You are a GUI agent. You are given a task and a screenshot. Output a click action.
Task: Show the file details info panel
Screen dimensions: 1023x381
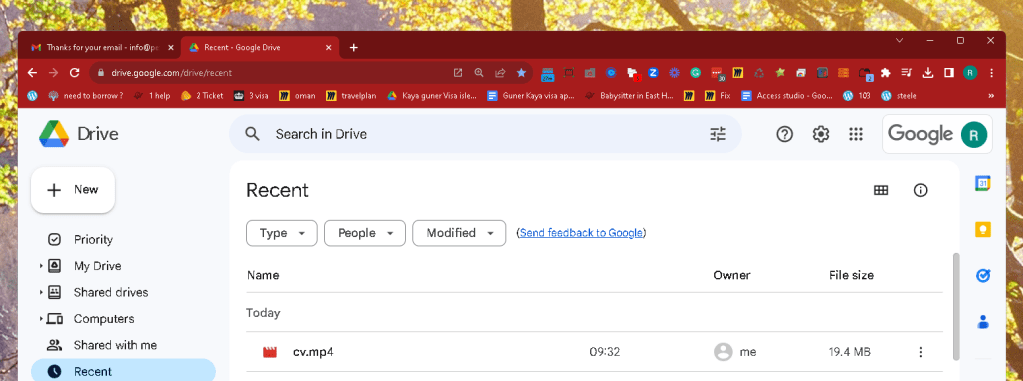coord(921,190)
